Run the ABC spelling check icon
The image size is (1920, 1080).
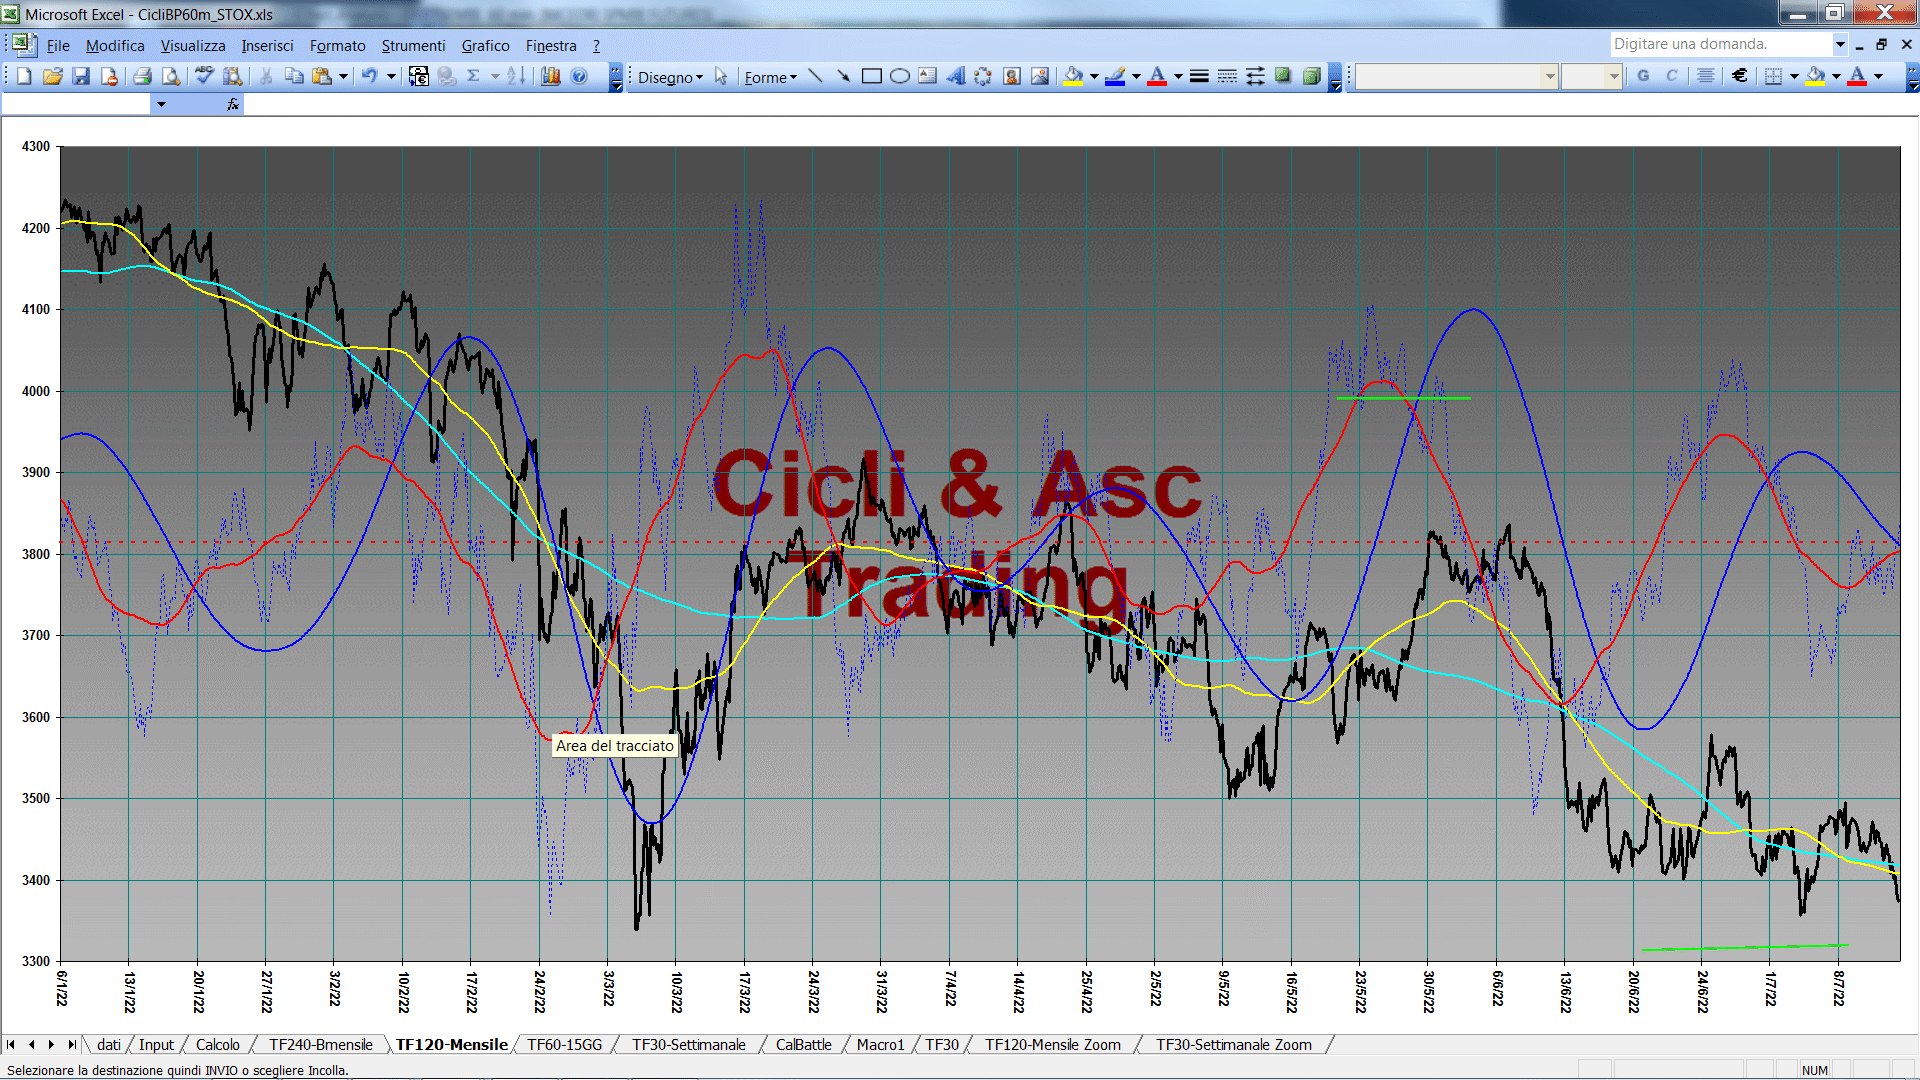[204, 76]
